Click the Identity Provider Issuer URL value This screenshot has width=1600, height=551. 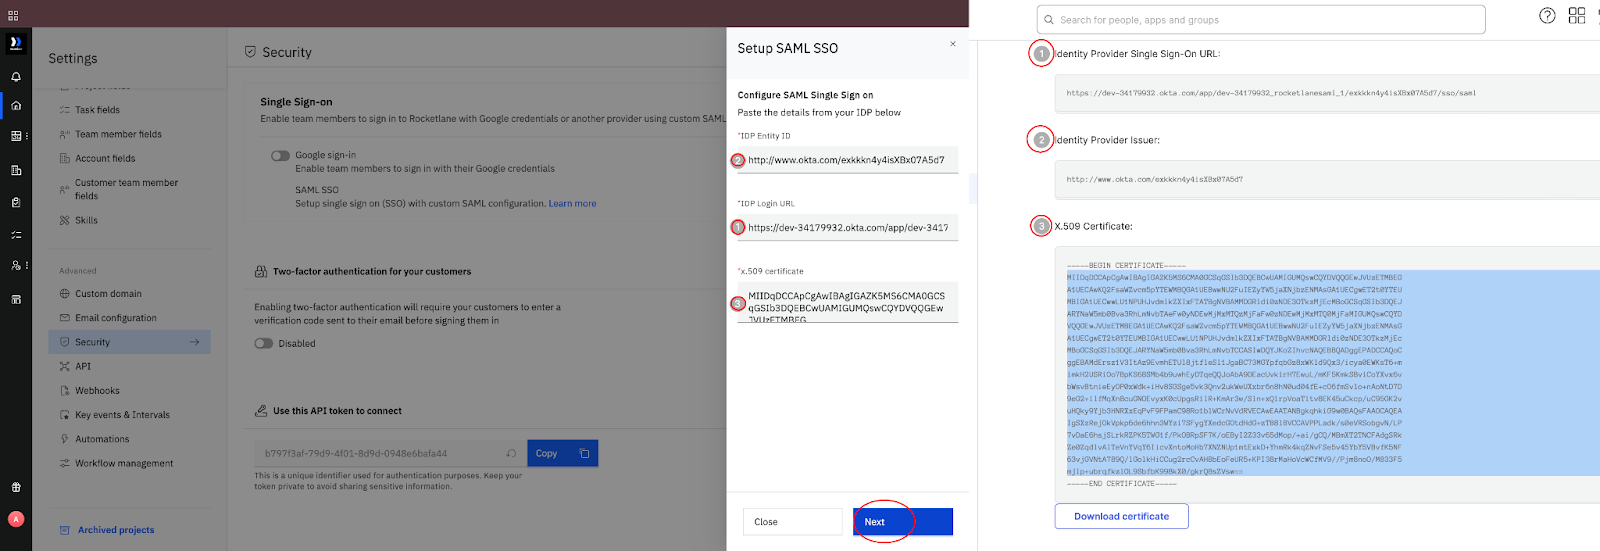click(1154, 180)
